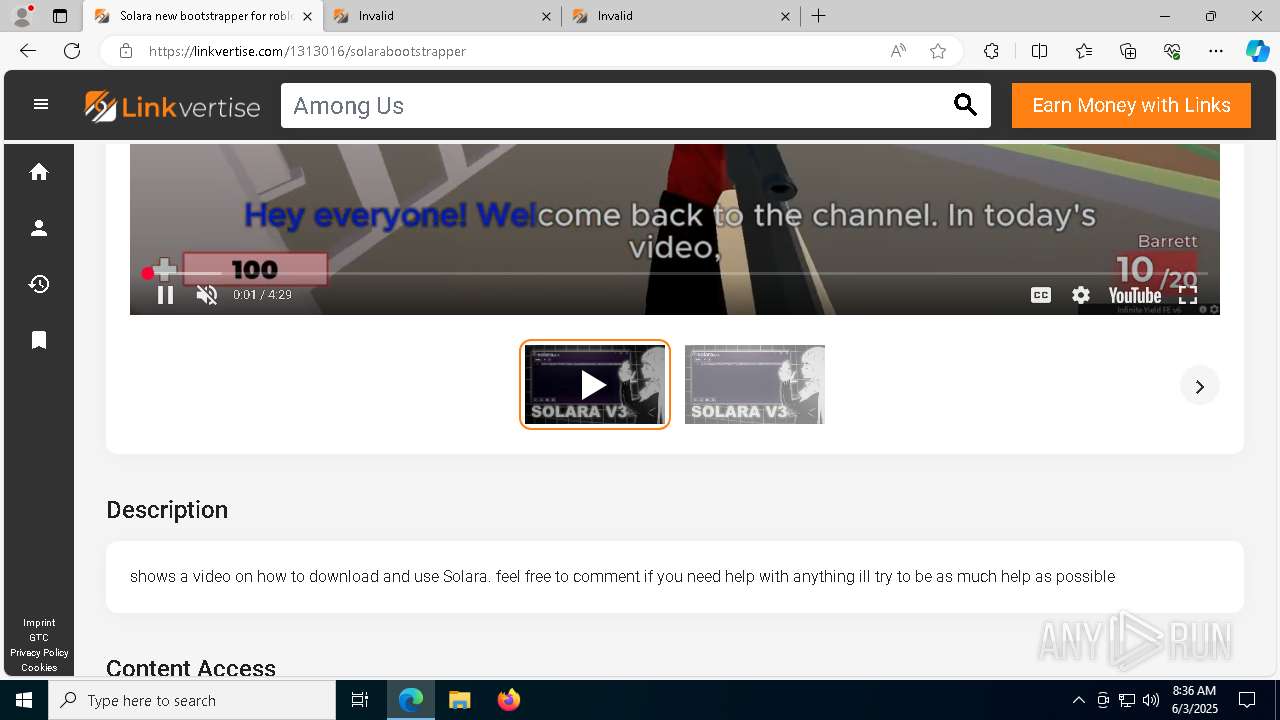This screenshot has width=1280, height=720.
Task: Click Earn Money with Links button
Action: point(1131,105)
